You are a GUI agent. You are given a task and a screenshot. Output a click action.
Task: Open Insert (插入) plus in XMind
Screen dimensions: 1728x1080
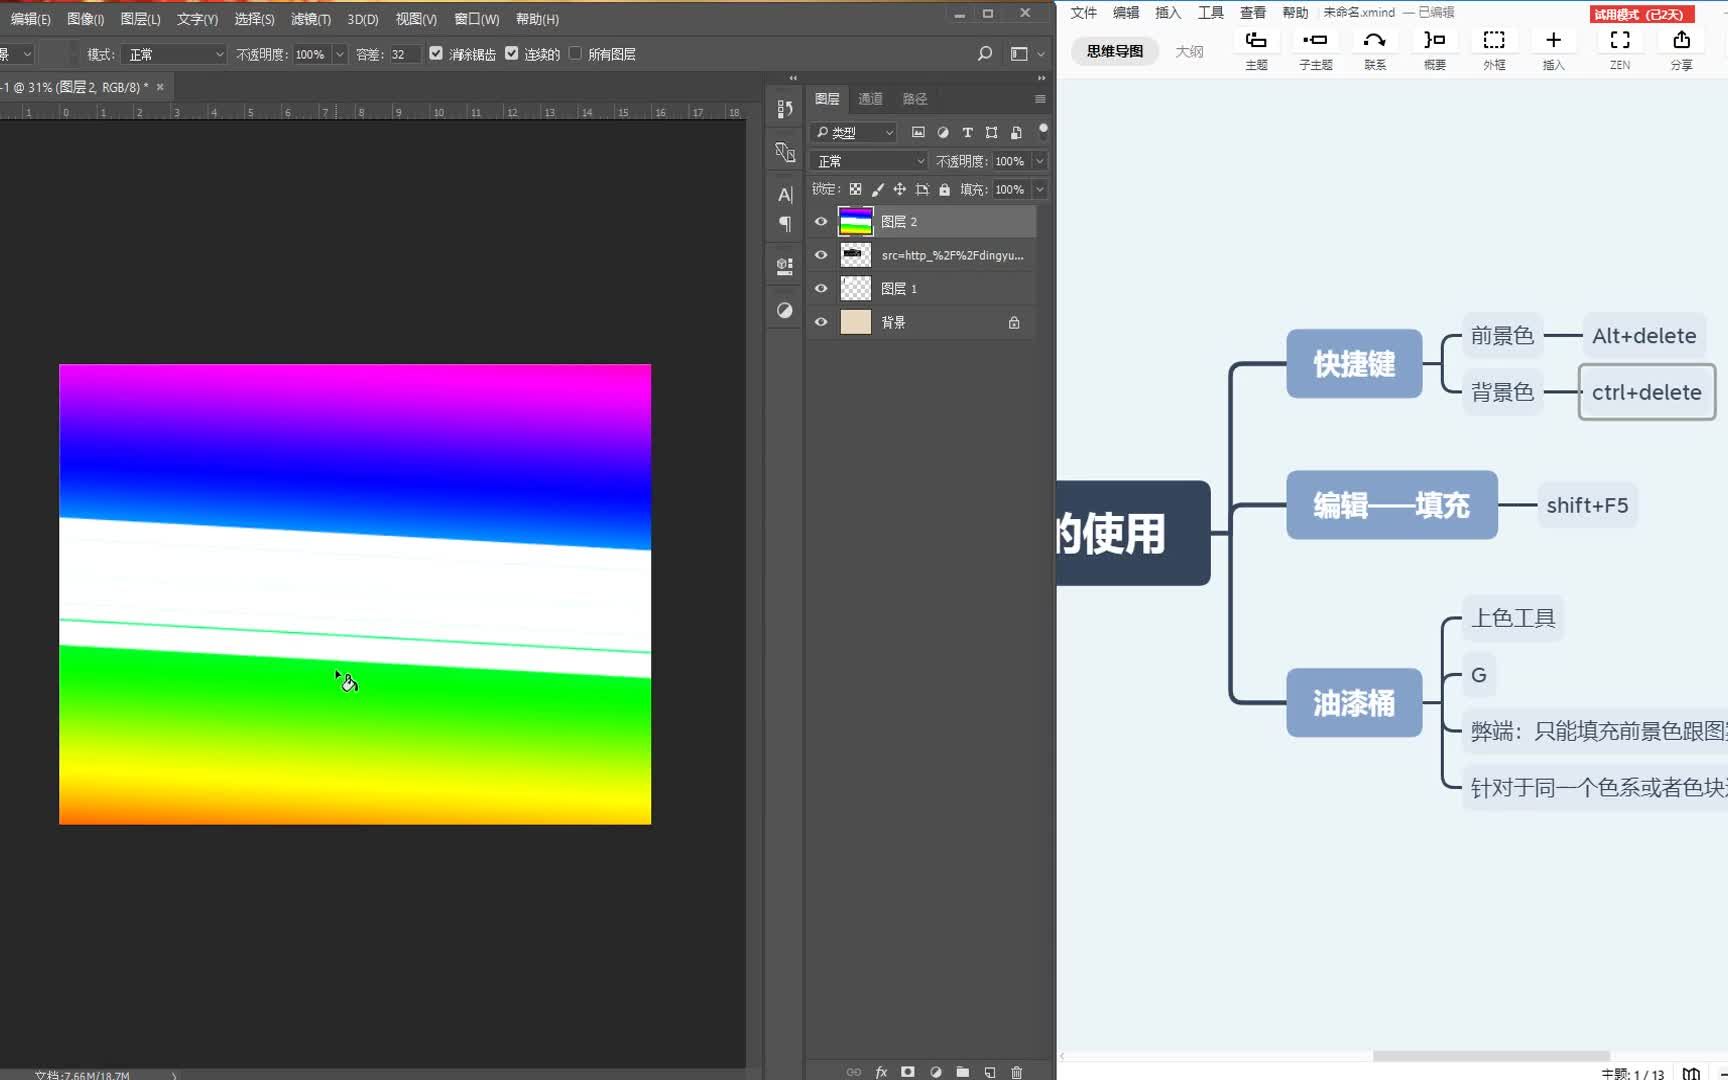1553,49
